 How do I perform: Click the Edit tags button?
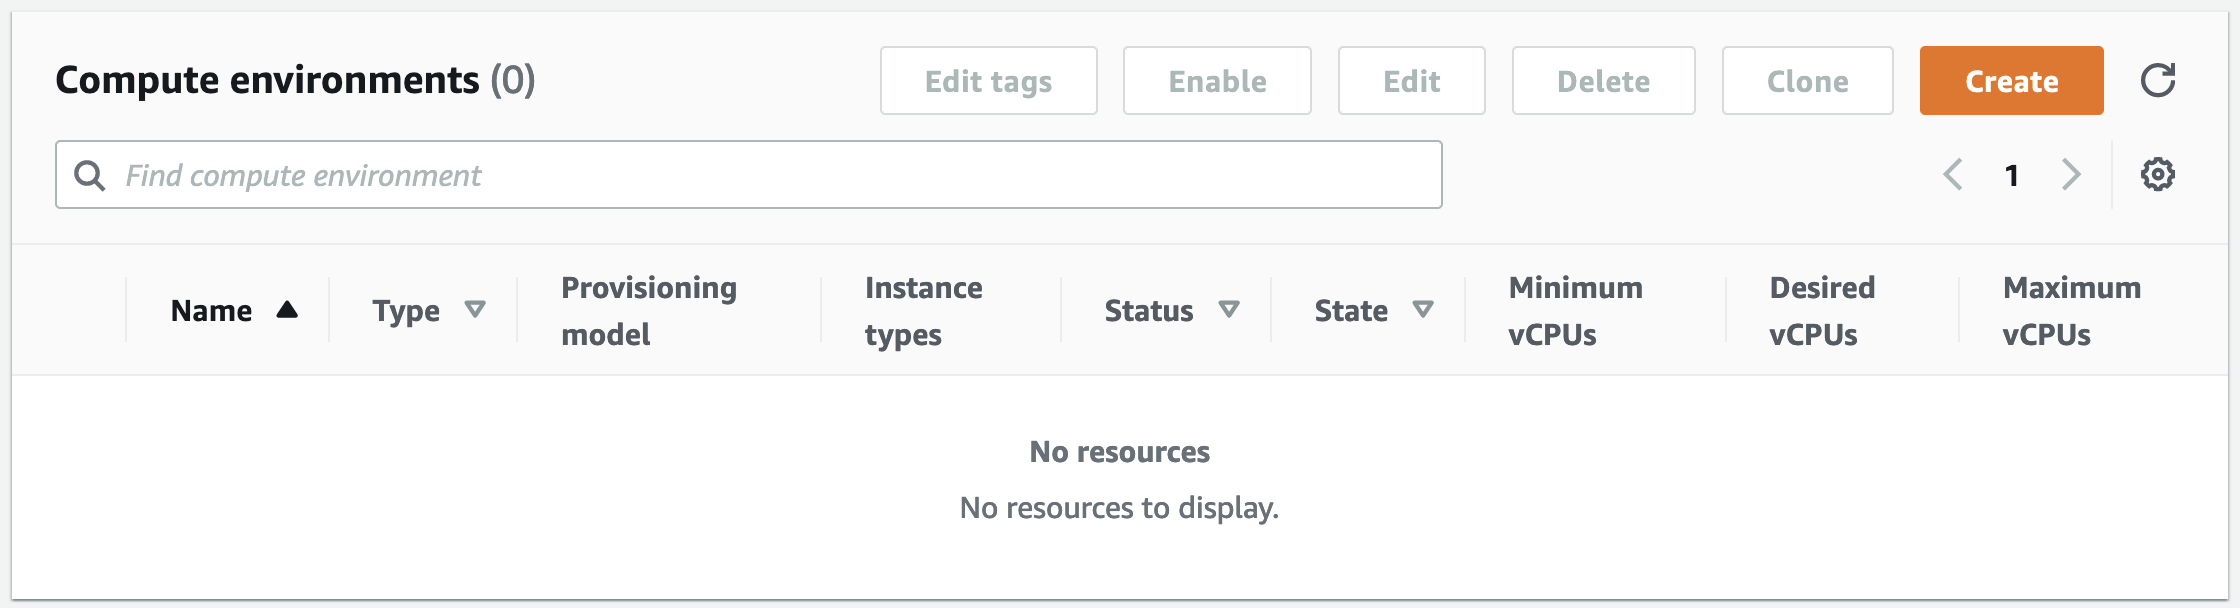pyautogui.click(x=988, y=80)
